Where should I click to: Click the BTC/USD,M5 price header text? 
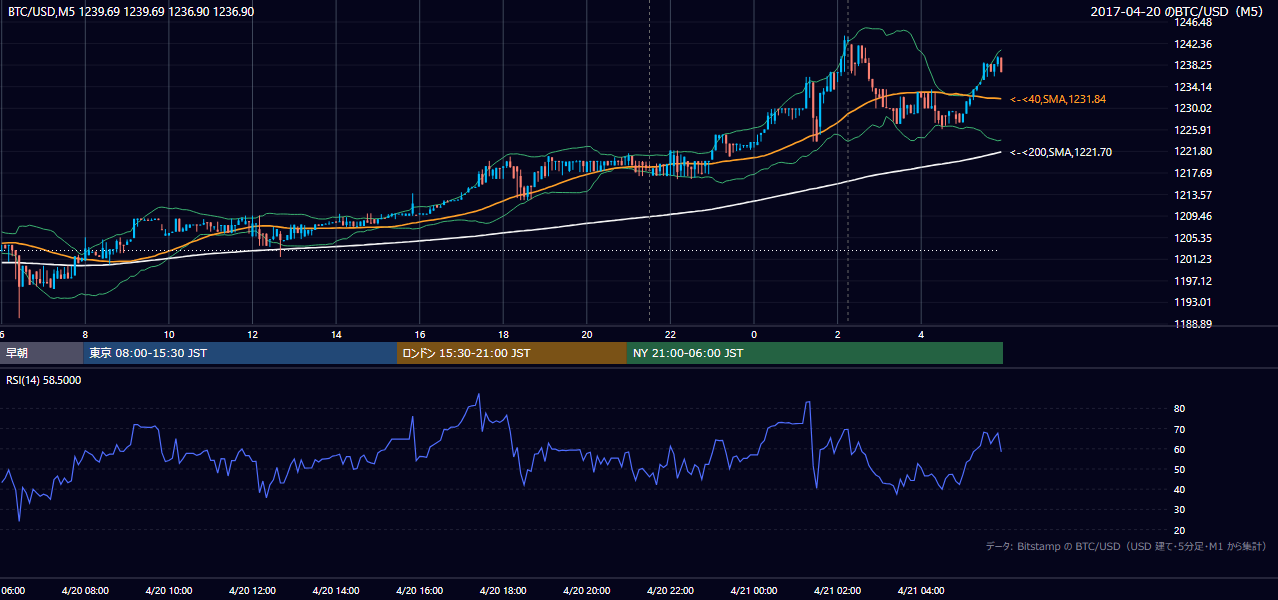click(x=130, y=12)
